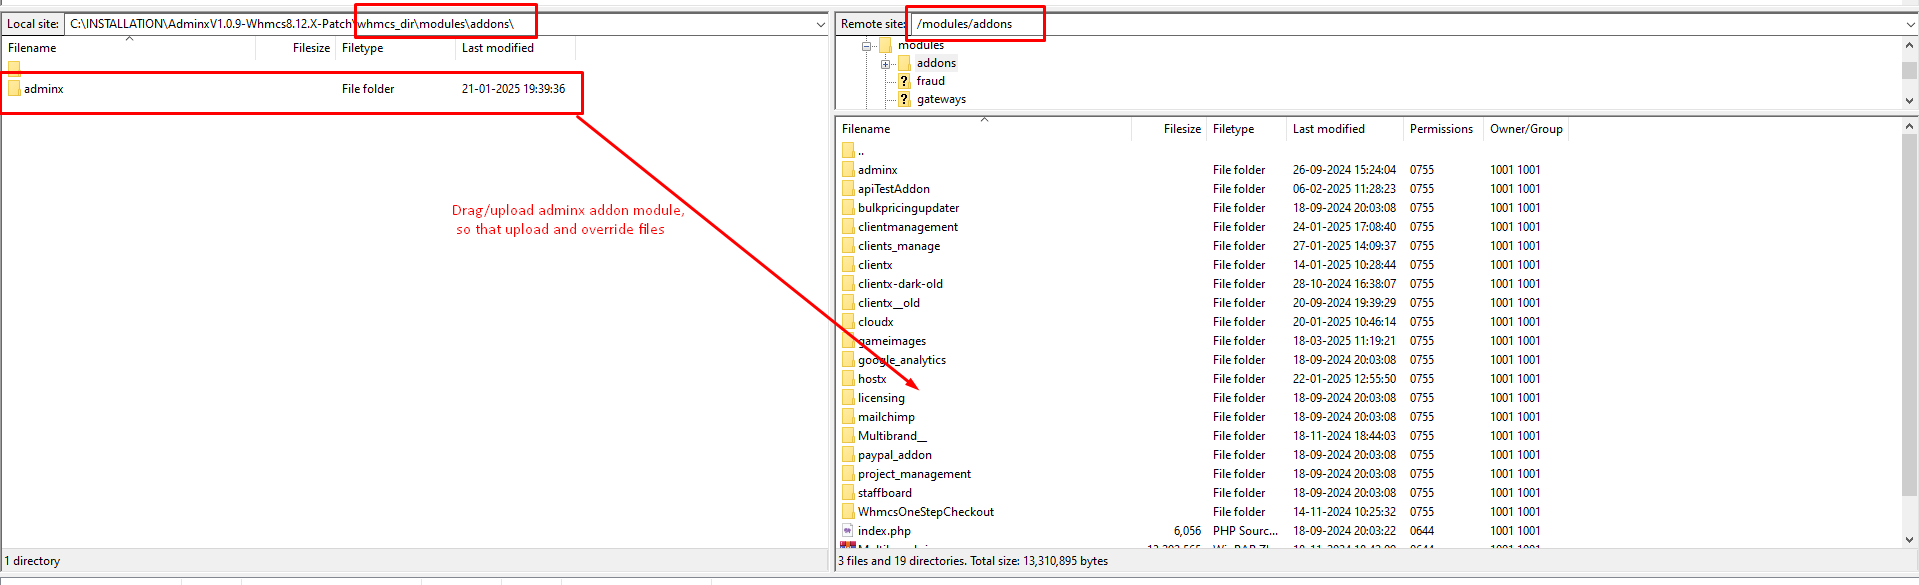The height and width of the screenshot is (585, 1919).
Task: Click the remote parent directory '..' folder icon
Action: point(848,151)
